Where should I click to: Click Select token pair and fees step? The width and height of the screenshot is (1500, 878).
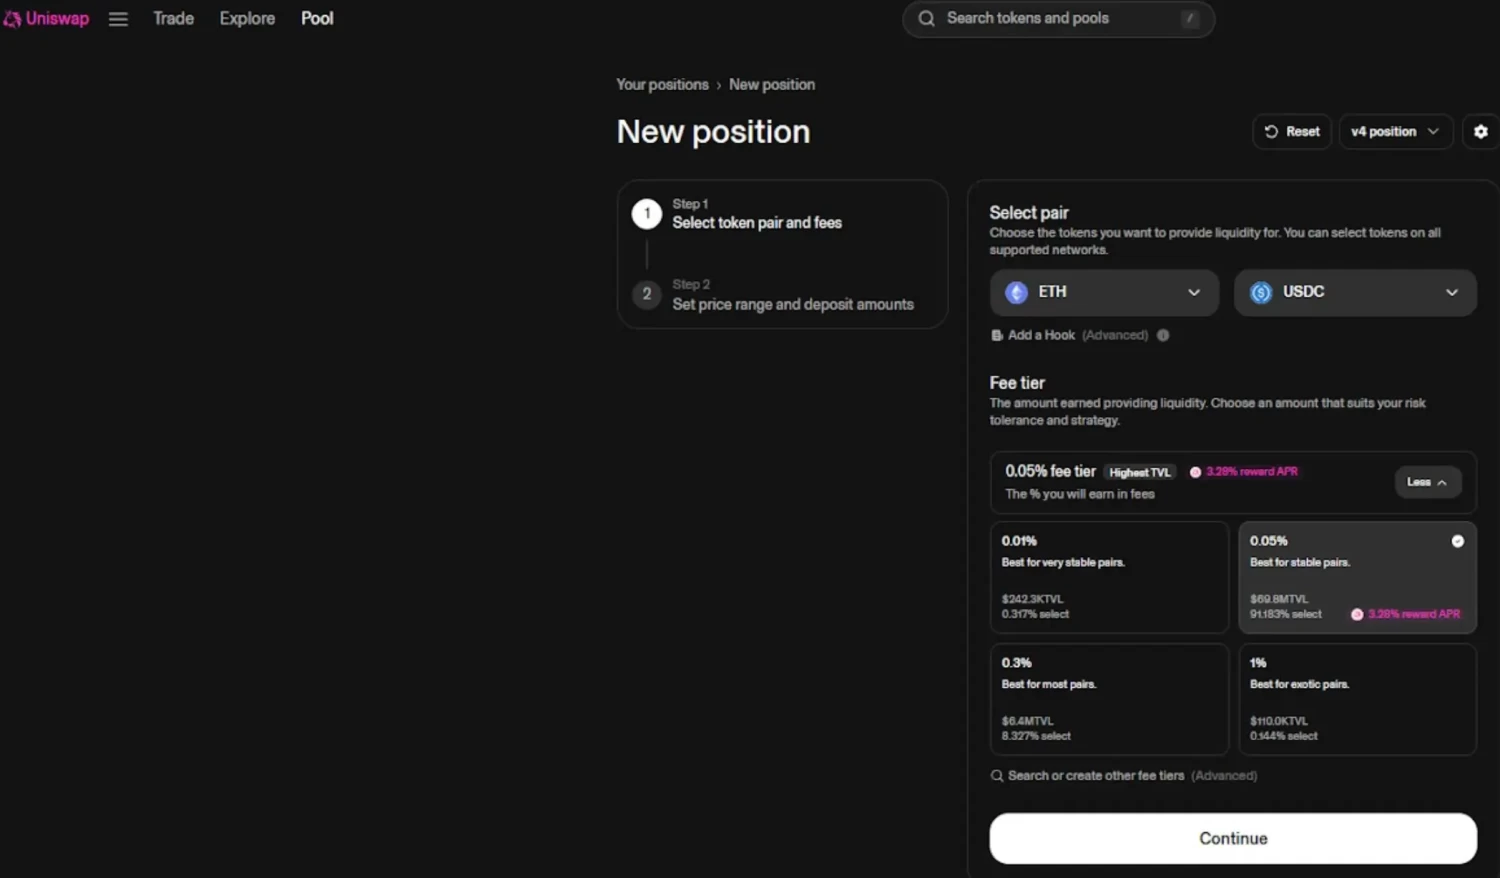tap(757, 223)
